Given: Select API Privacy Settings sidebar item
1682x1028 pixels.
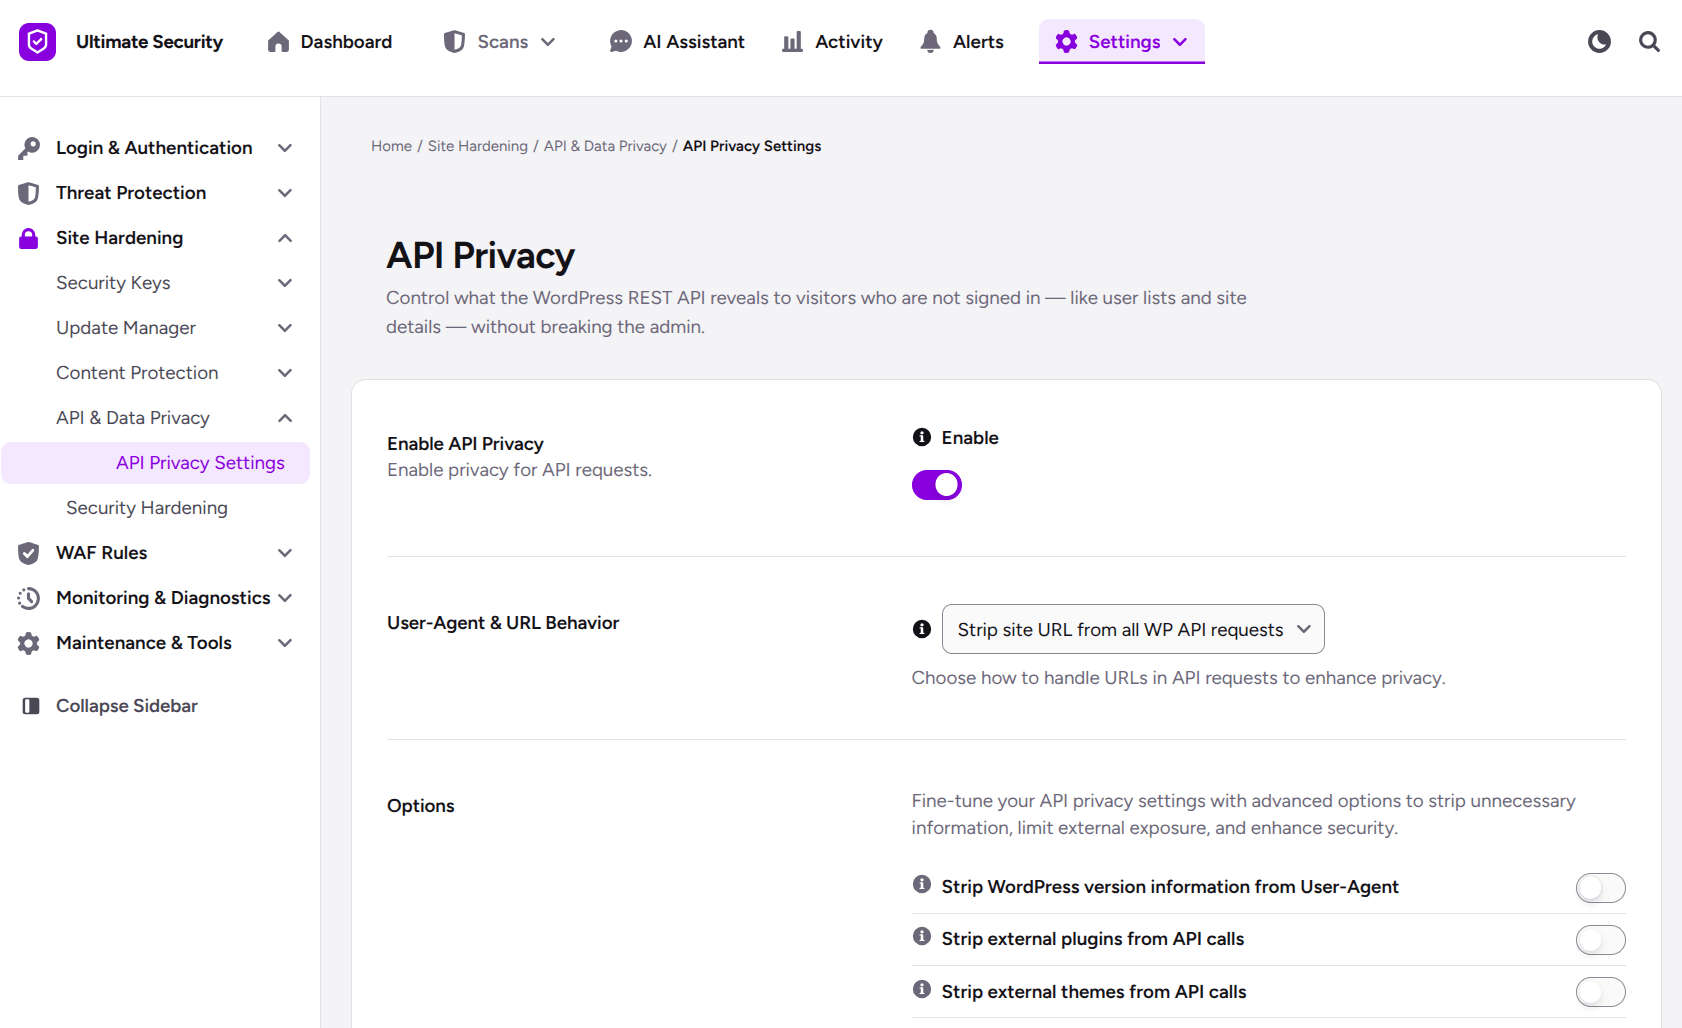Looking at the screenshot, I should click(156, 463).
